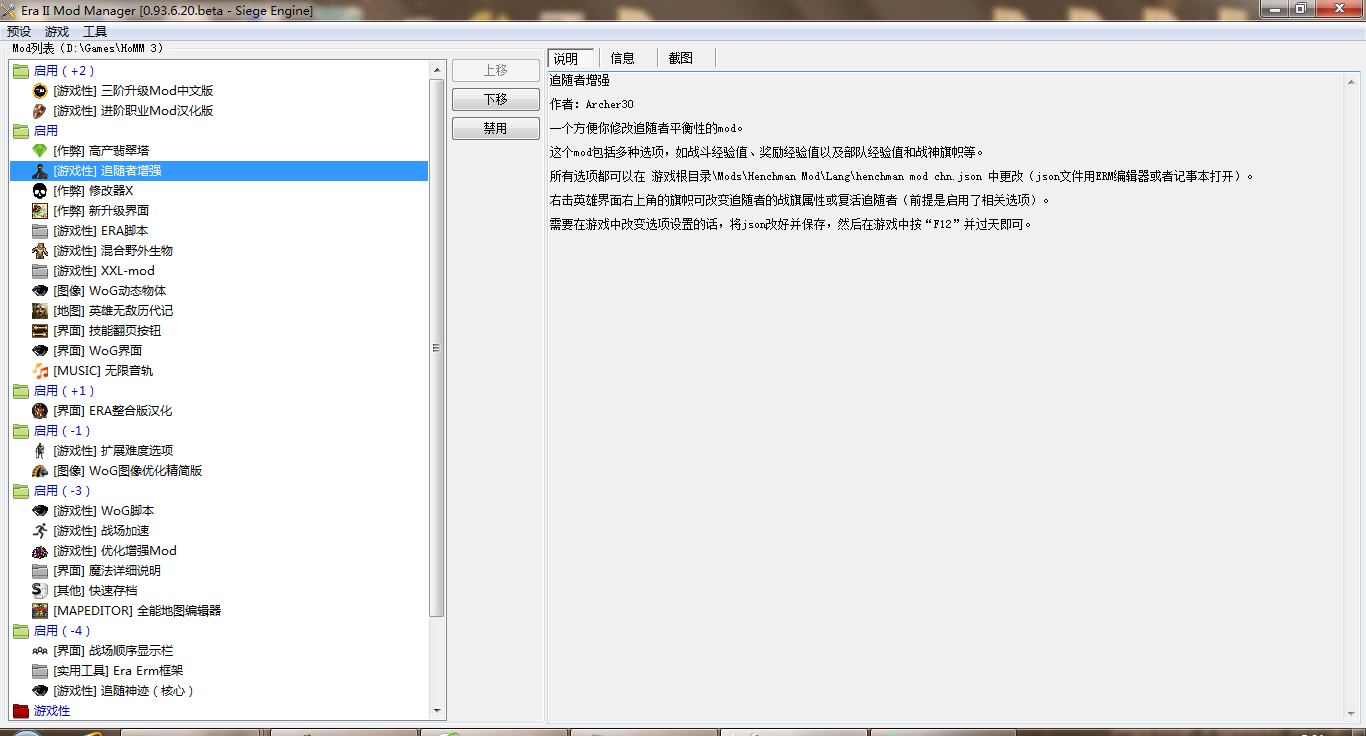Click the icon for 全能地图编辑器
The height and width of the screenshot is (736, 1366).
[39, 611]
